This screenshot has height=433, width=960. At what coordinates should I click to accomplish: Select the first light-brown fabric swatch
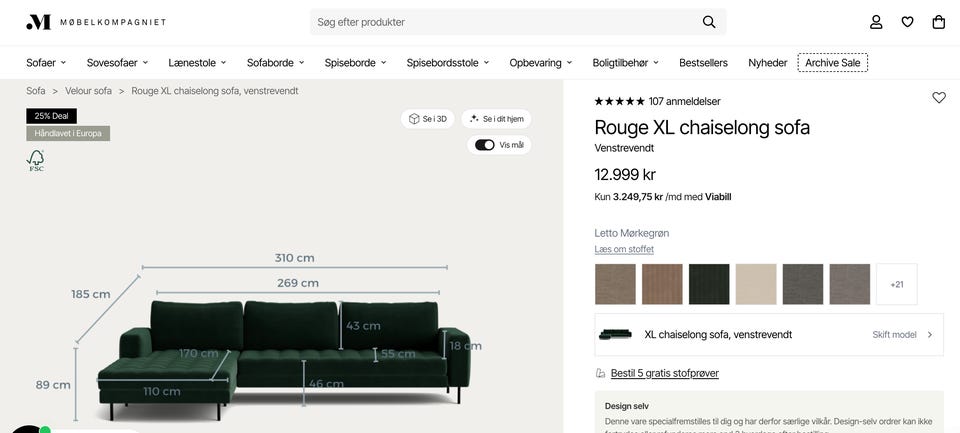pyautogui.click(x=615, y=284)
